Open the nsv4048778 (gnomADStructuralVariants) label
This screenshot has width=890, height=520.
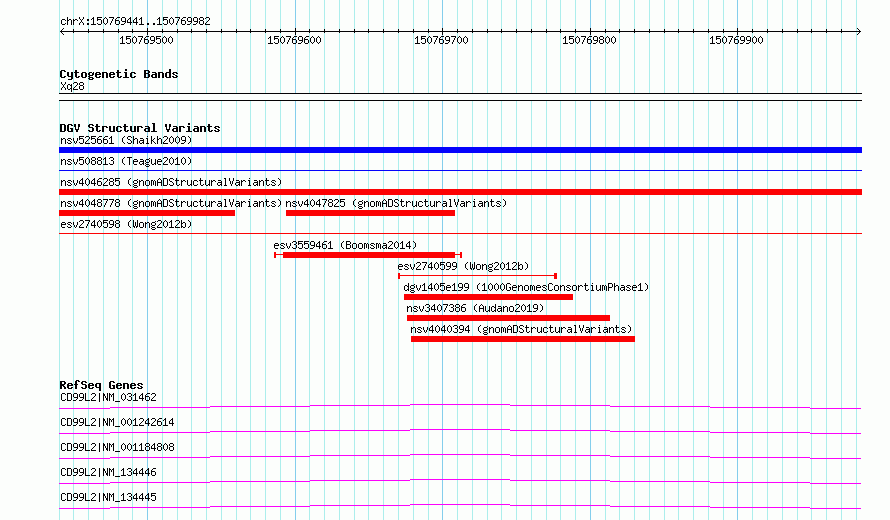[171, 203]
